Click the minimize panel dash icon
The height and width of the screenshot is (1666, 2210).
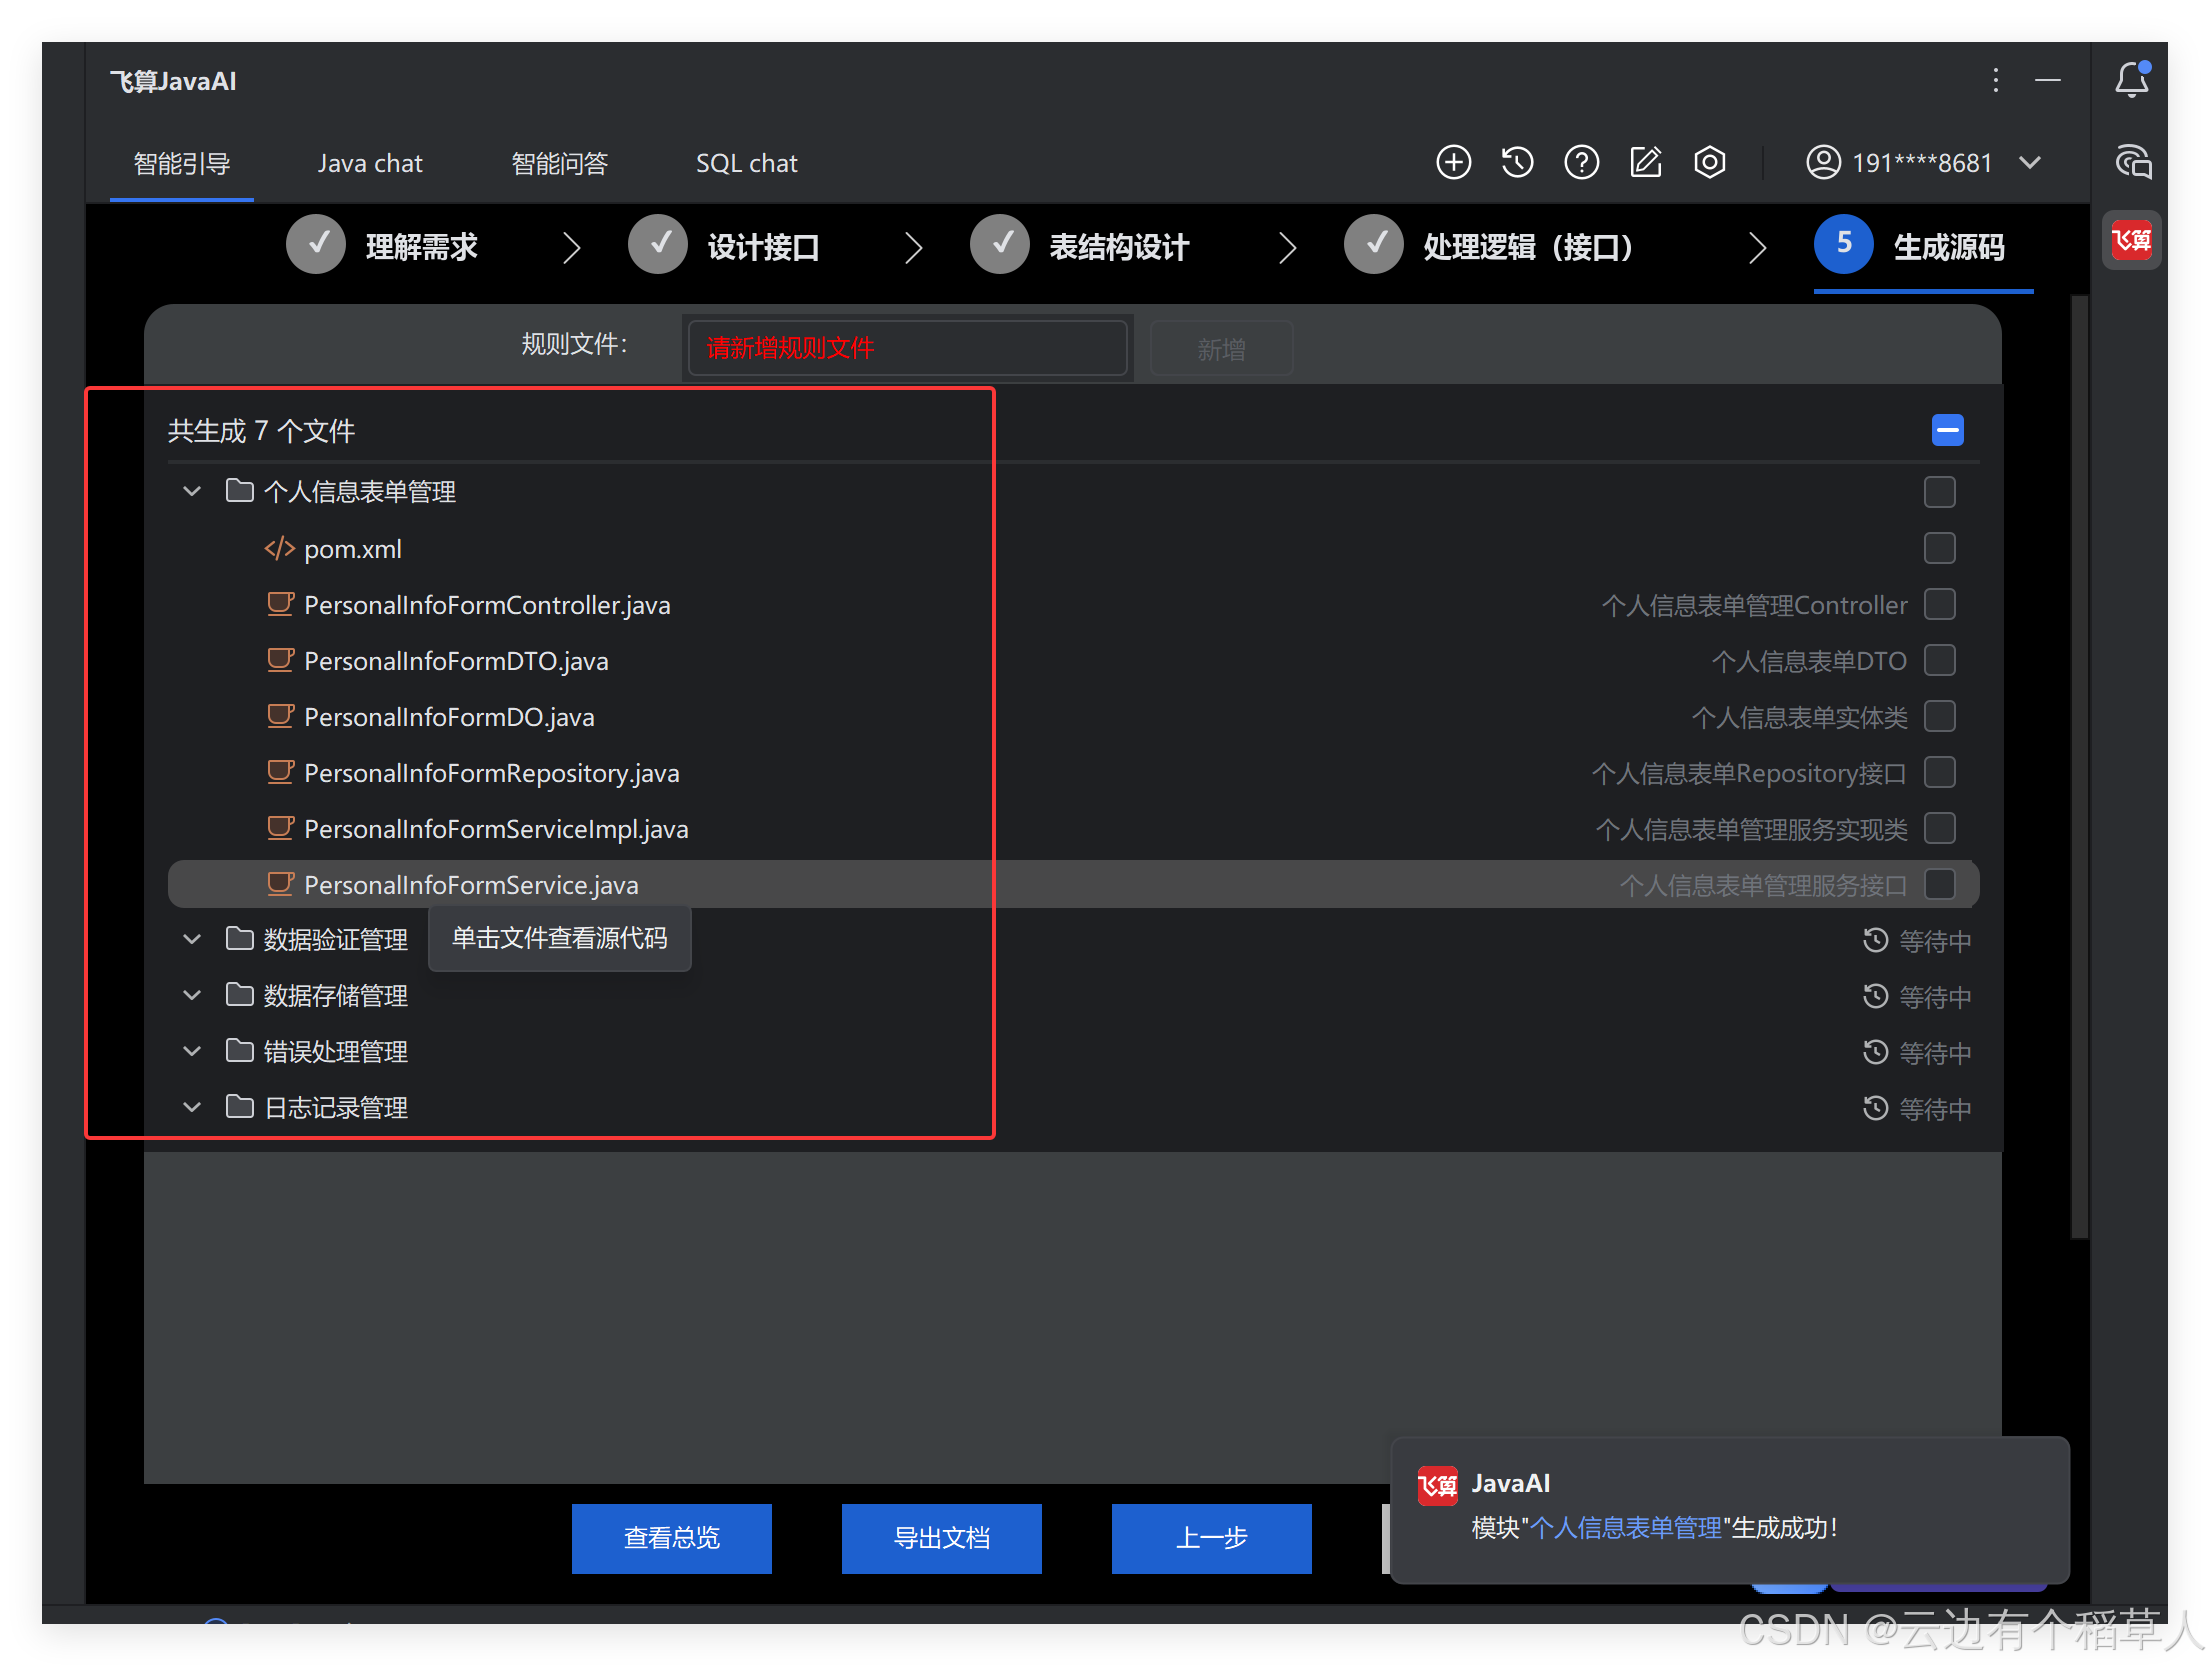click(x=2047, y=80)
